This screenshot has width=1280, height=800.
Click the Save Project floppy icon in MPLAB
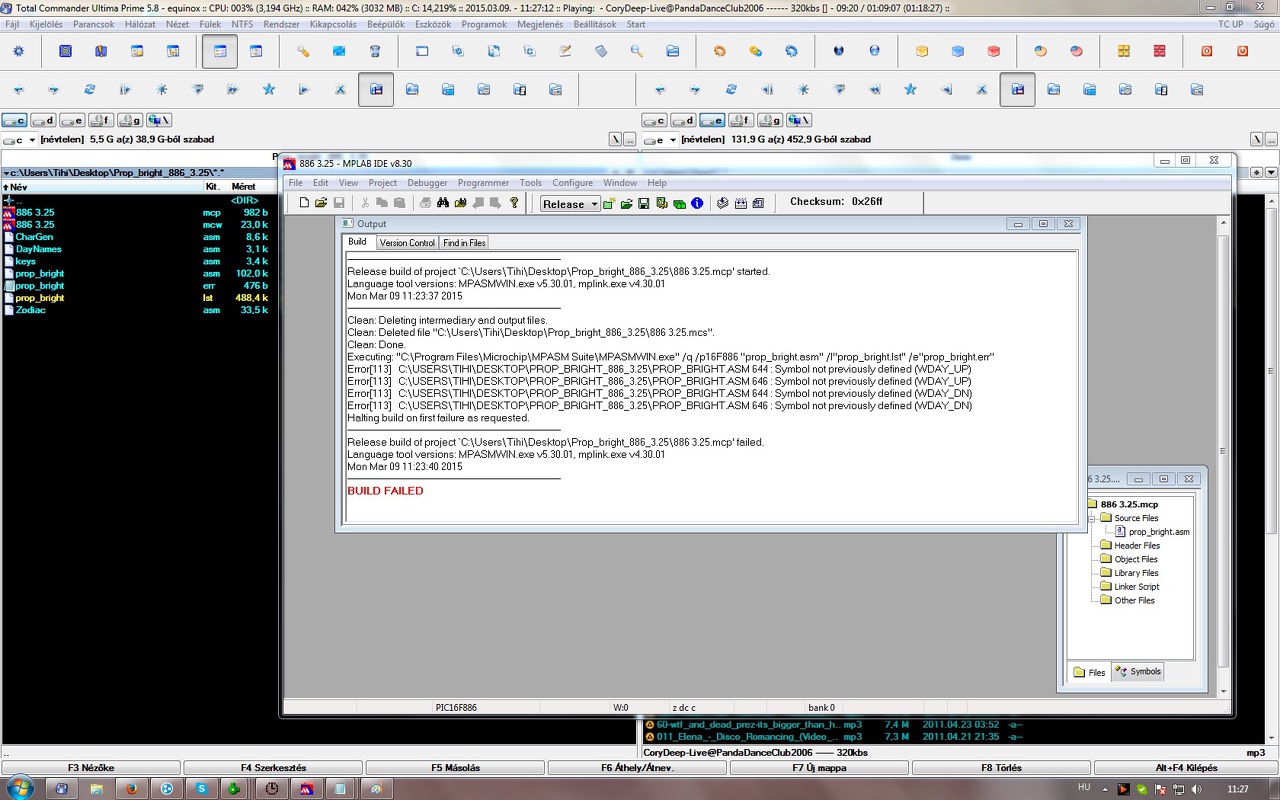coord(644,203)
